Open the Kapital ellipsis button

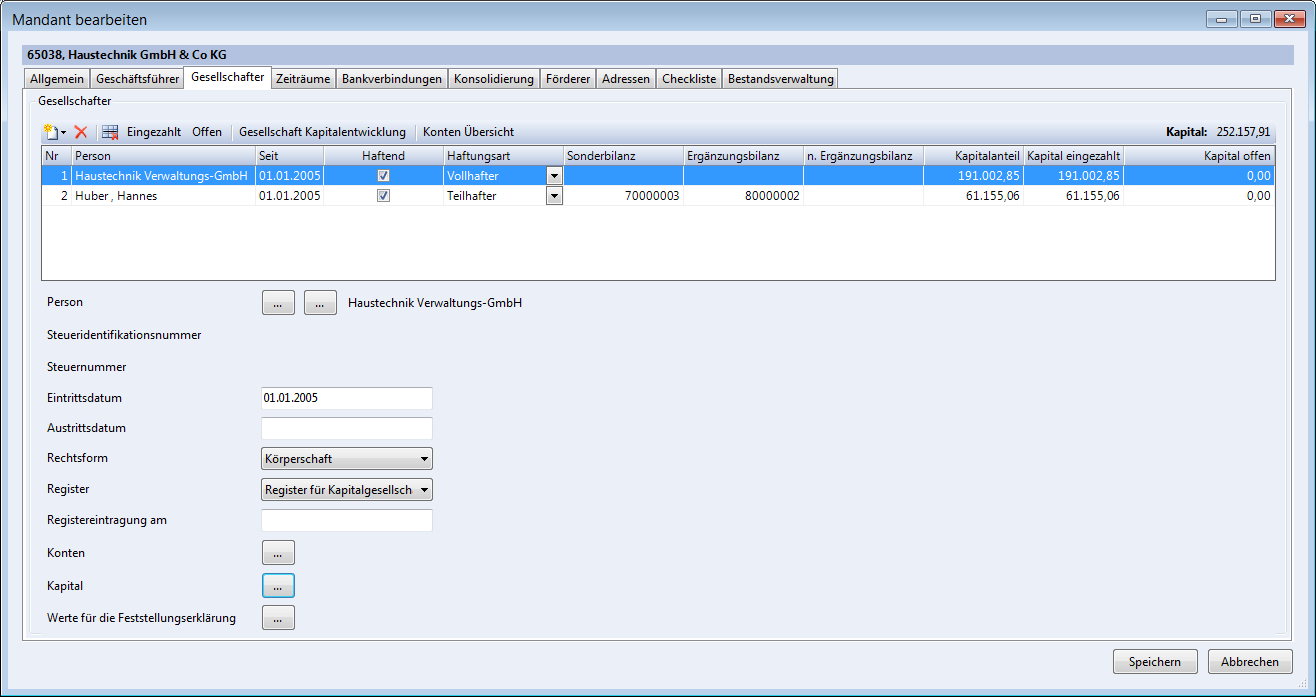click(278, 586)
